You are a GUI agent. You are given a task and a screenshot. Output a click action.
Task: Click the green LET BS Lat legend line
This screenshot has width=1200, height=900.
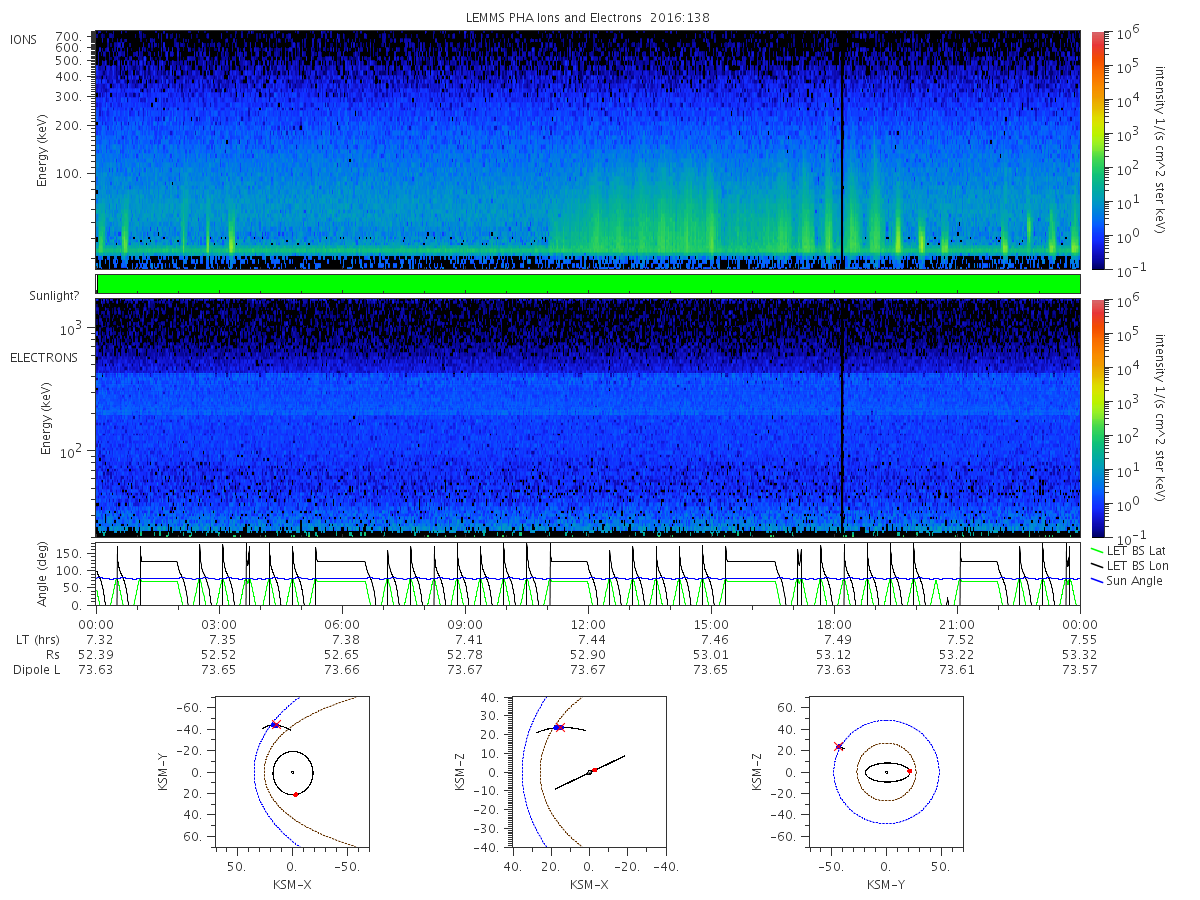pyautogui.click(x=1097, y=551)
